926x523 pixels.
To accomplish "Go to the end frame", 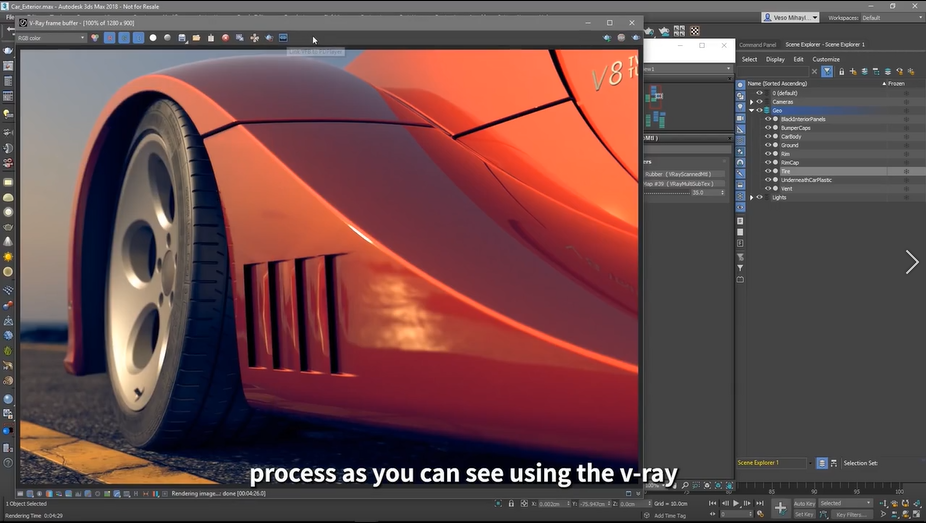I will (760, 504).
